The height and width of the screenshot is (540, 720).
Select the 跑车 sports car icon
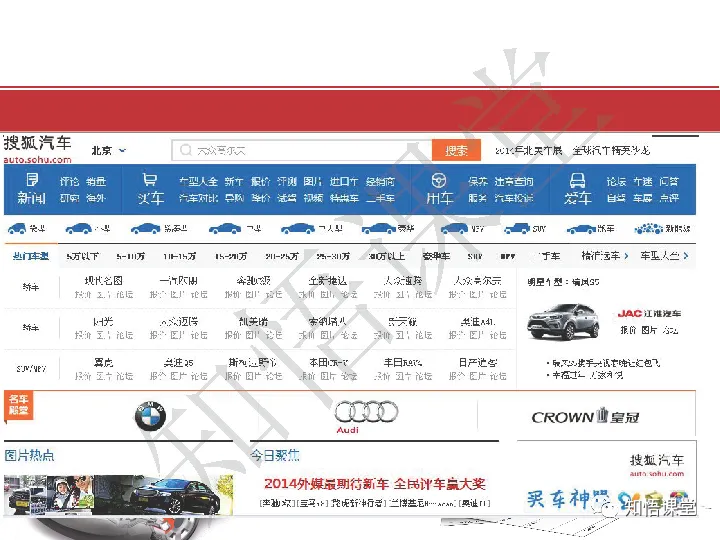click(x=581, y=229)
